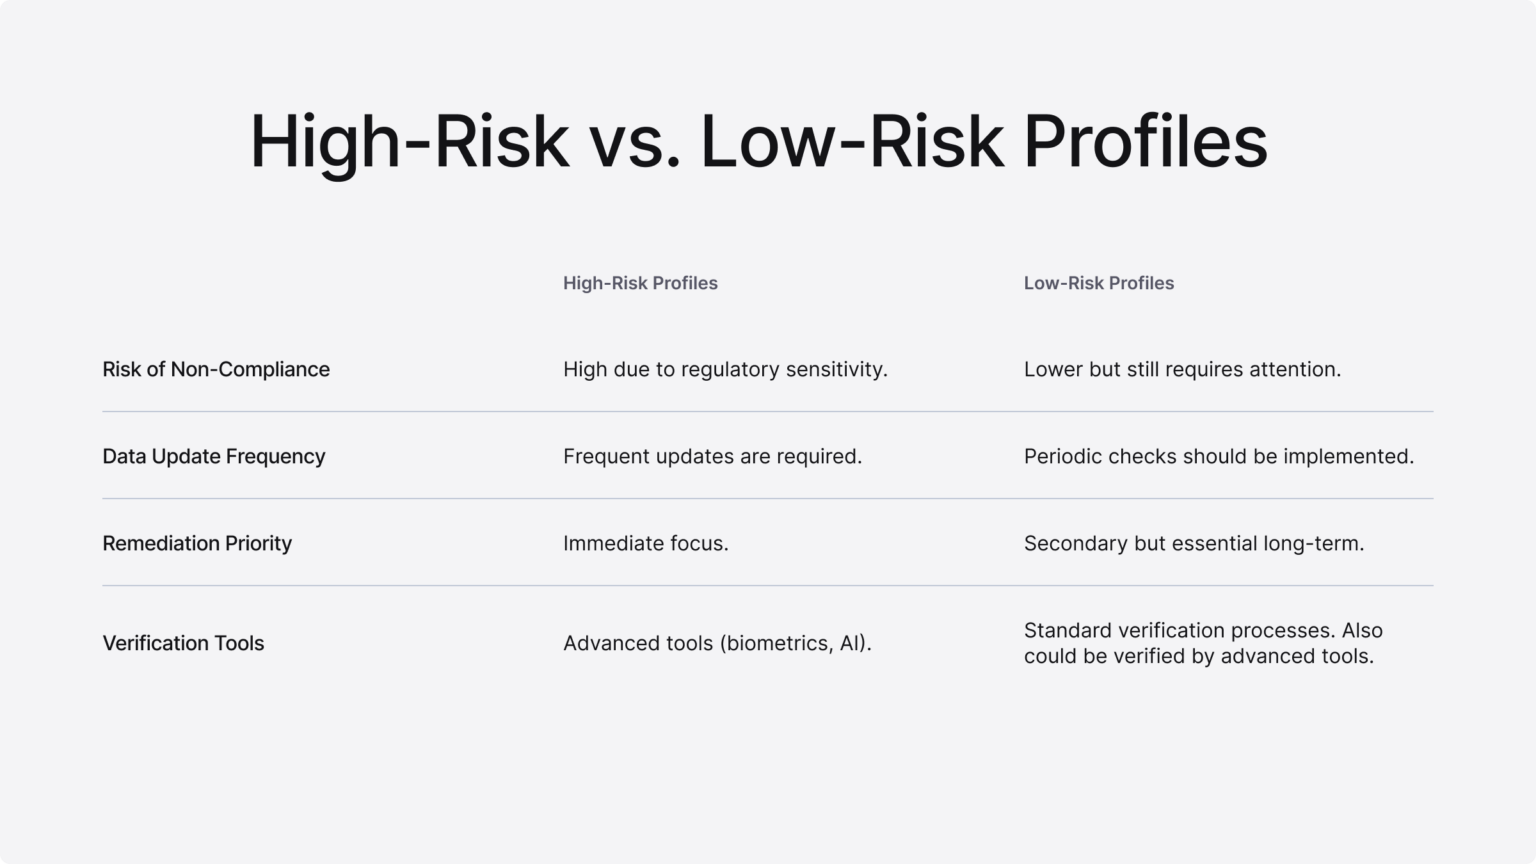Select the "Low-Risk Profiles" column header
The height and width of the screenshot is (864, 1536).
tap(1098, 283)
